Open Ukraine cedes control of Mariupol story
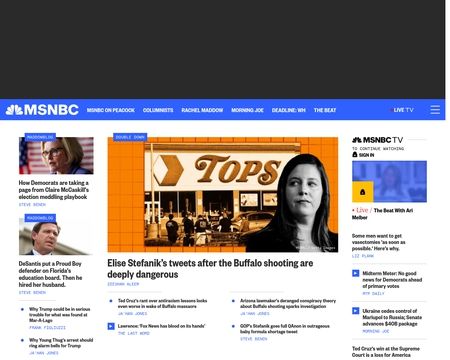 (x=392, y=317)
